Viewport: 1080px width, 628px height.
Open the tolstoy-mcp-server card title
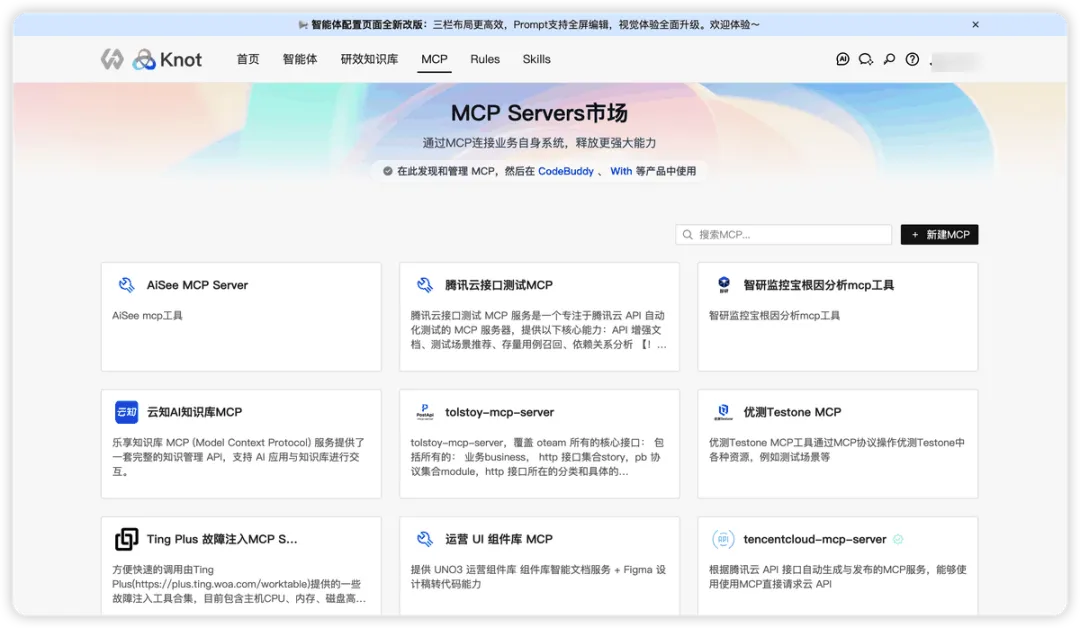(499, 412)
